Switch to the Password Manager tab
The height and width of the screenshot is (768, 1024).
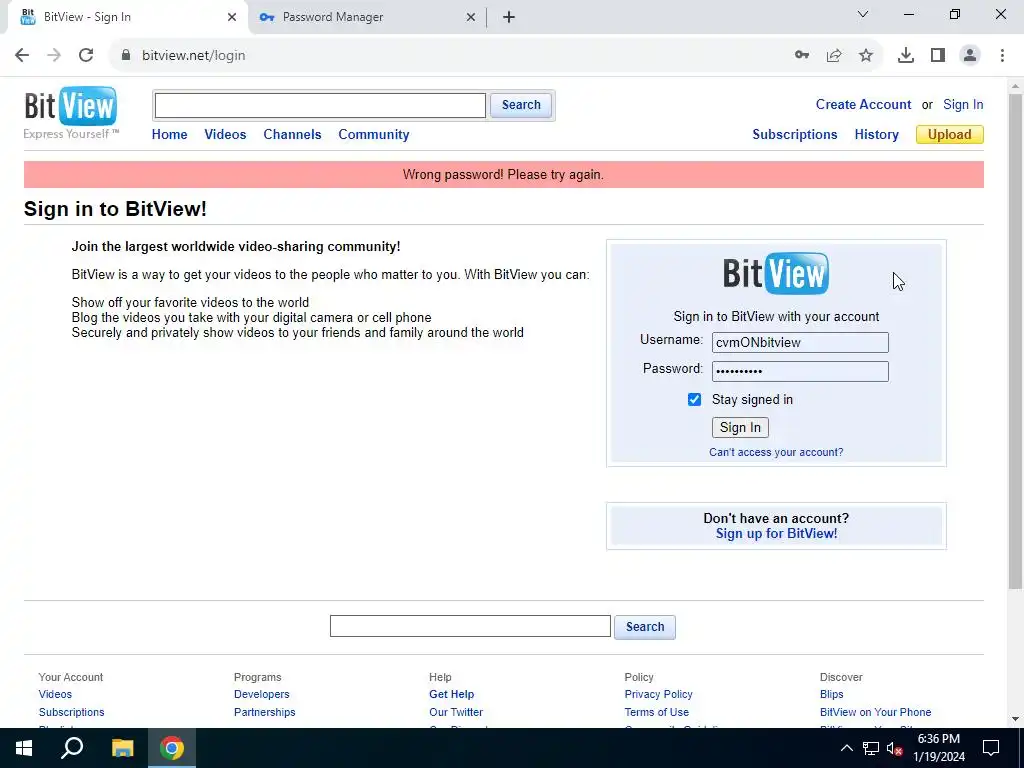click(368, 17)
